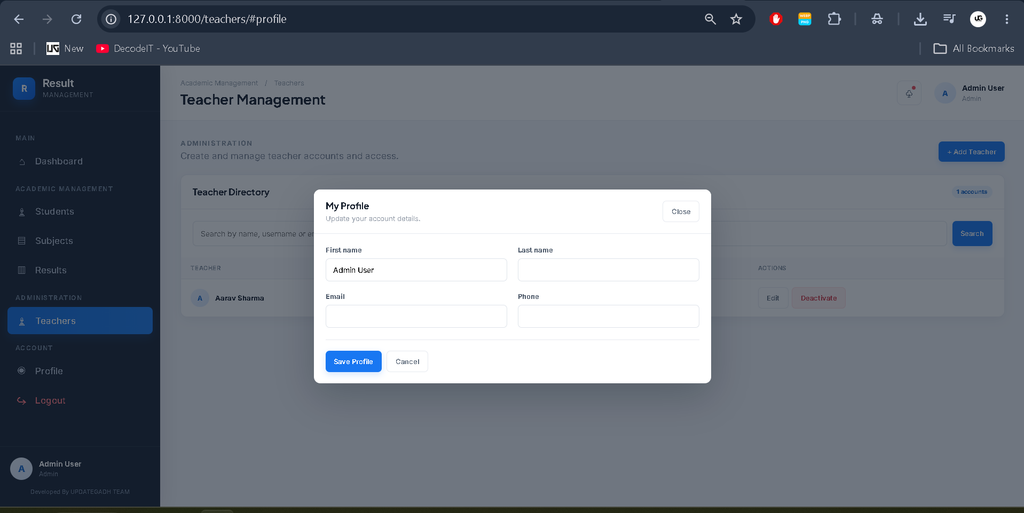This screenshot has width=1024, height=513.
Task: Open Results in the sidebar
Action: pos(80,270)
